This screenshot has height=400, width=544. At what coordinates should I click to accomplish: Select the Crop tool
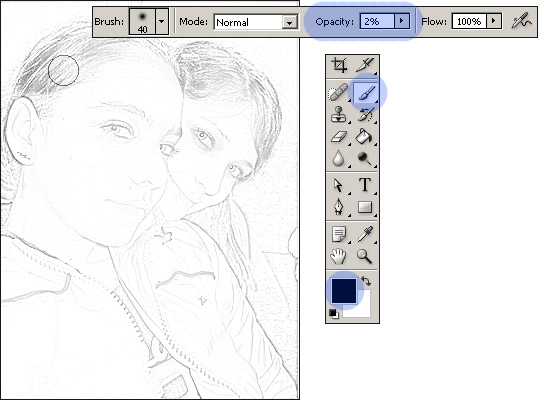[339, 65]
